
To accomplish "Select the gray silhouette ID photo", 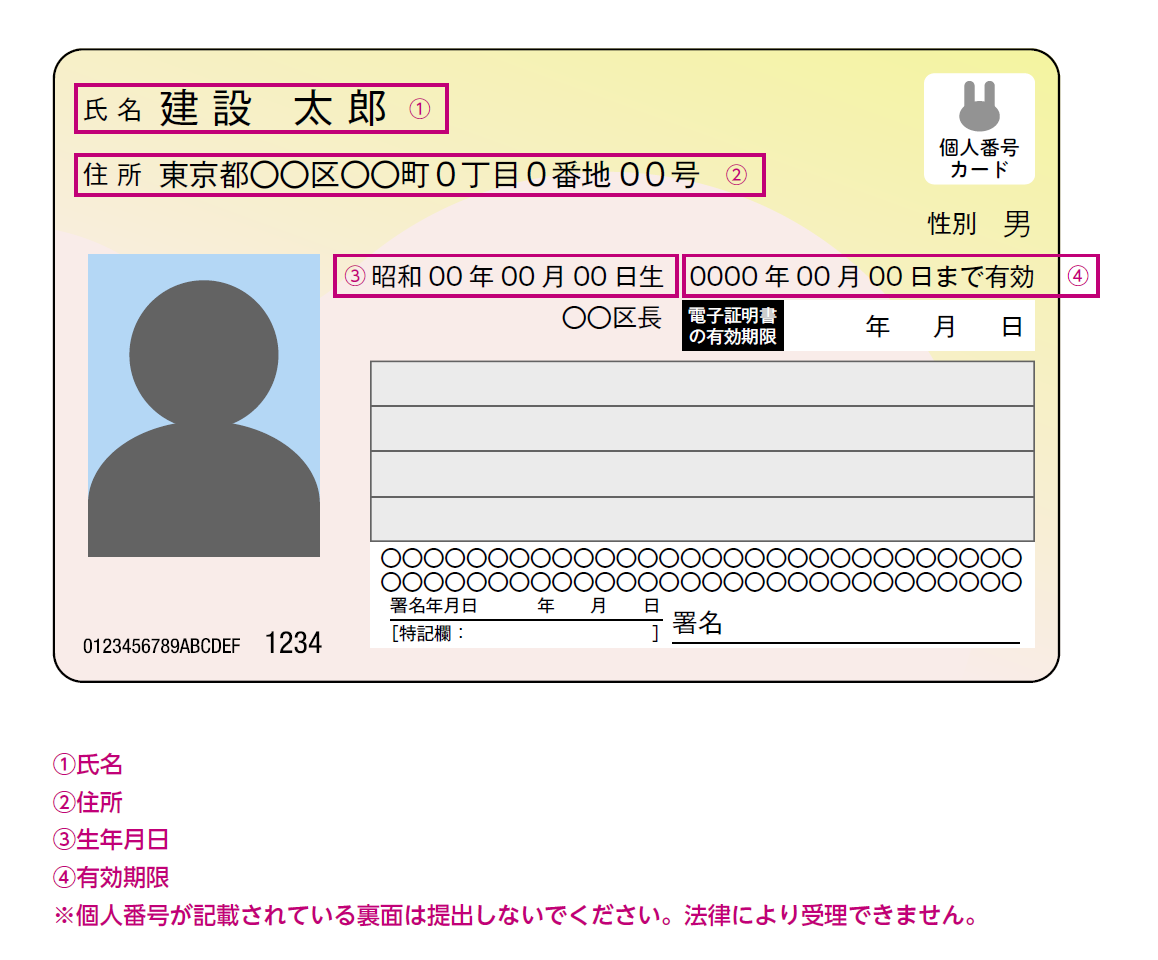I will [x=204, y=405].
